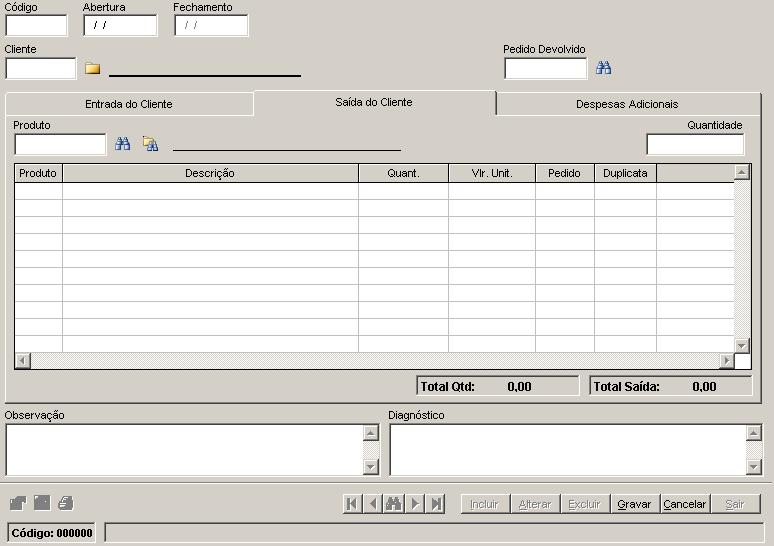
Task: Open the Despesas Adicionais tab
Action: pyautogui.click(x=627, y=104)
